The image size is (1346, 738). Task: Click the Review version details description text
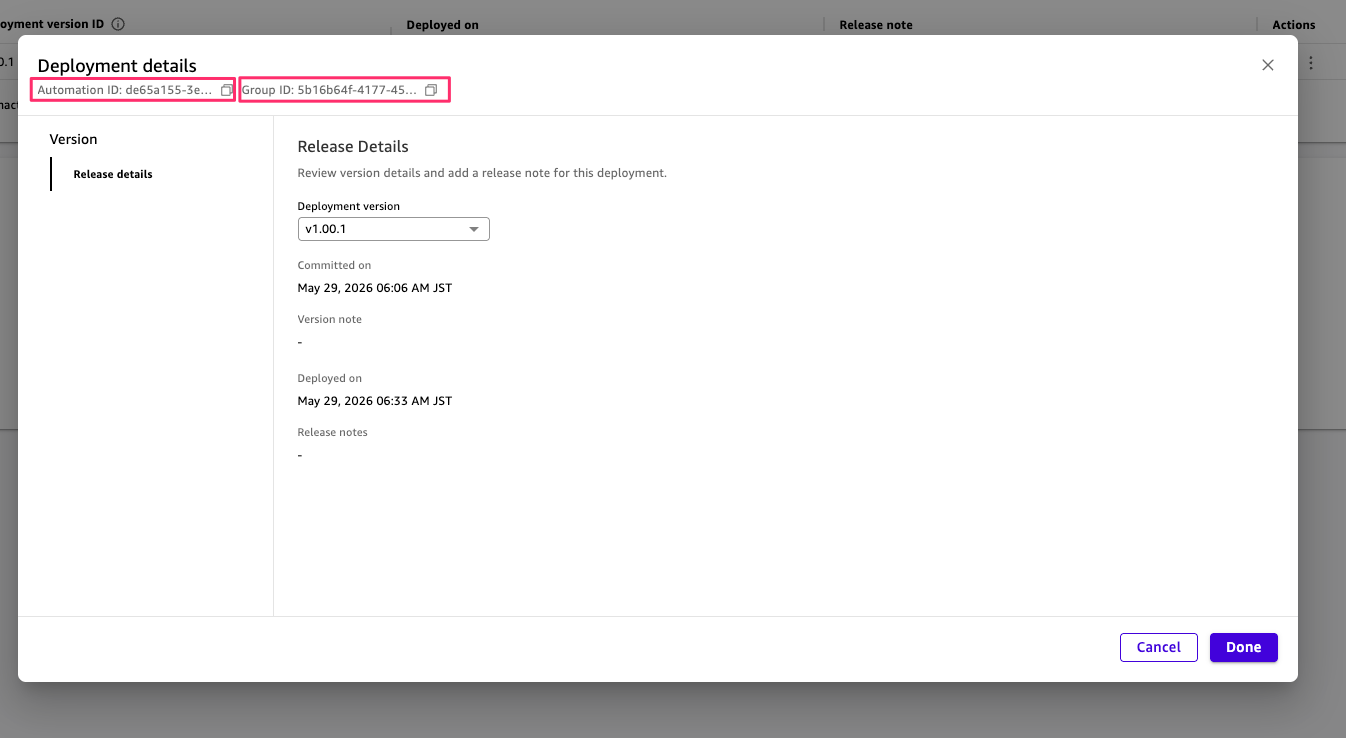482,173
